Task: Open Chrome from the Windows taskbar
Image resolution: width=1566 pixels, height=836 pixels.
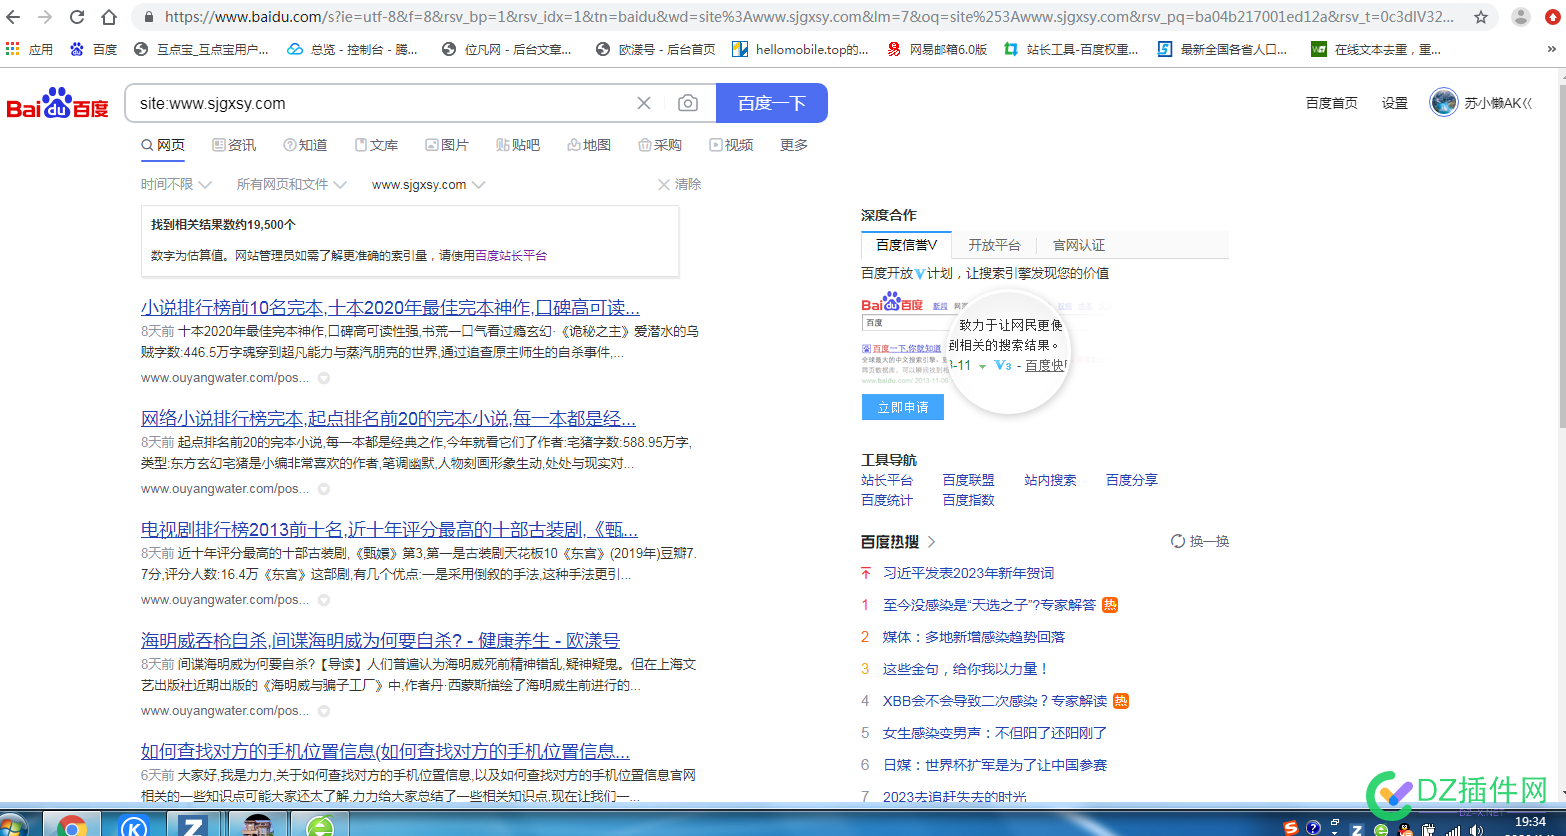Action: pos(71,826)
